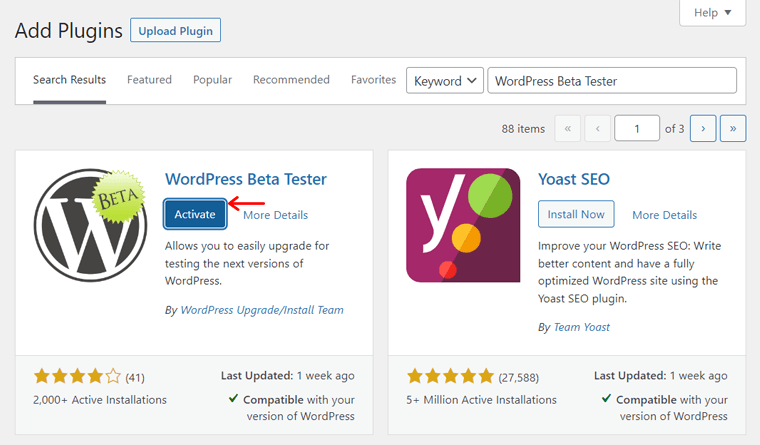Screen dimensions: 760x445
Task: Click the current page number field
Action: 636,128
